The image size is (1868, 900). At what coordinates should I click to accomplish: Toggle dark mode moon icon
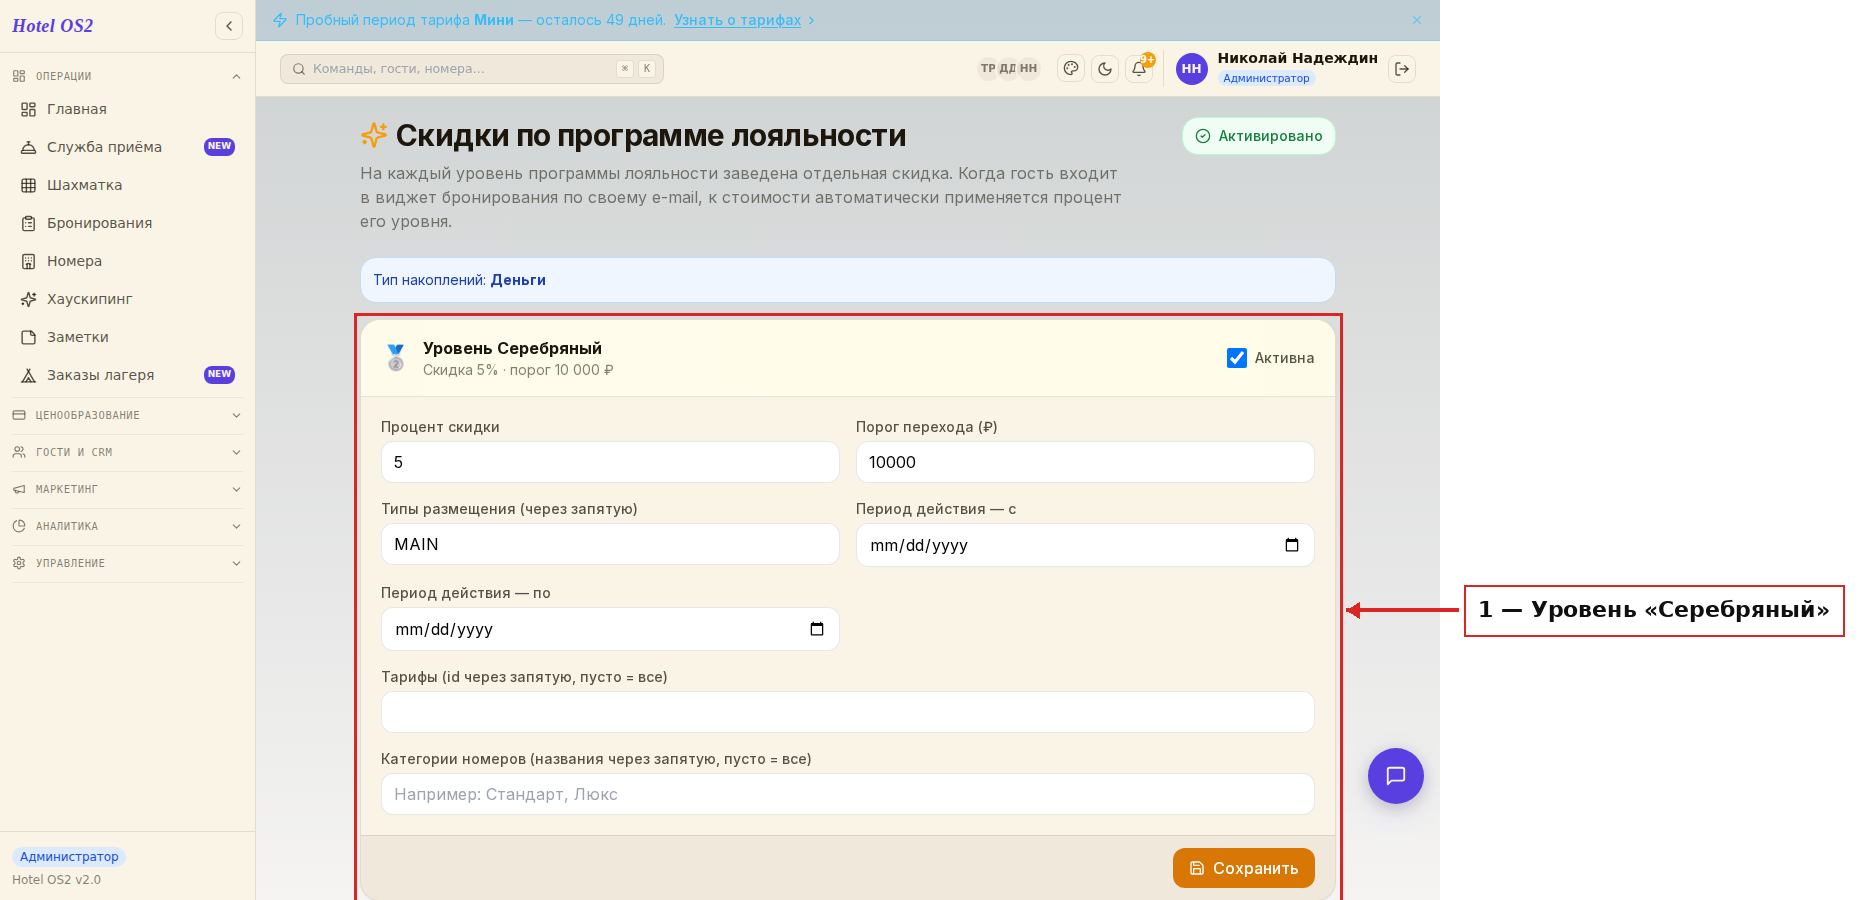tap(1105, 69)
